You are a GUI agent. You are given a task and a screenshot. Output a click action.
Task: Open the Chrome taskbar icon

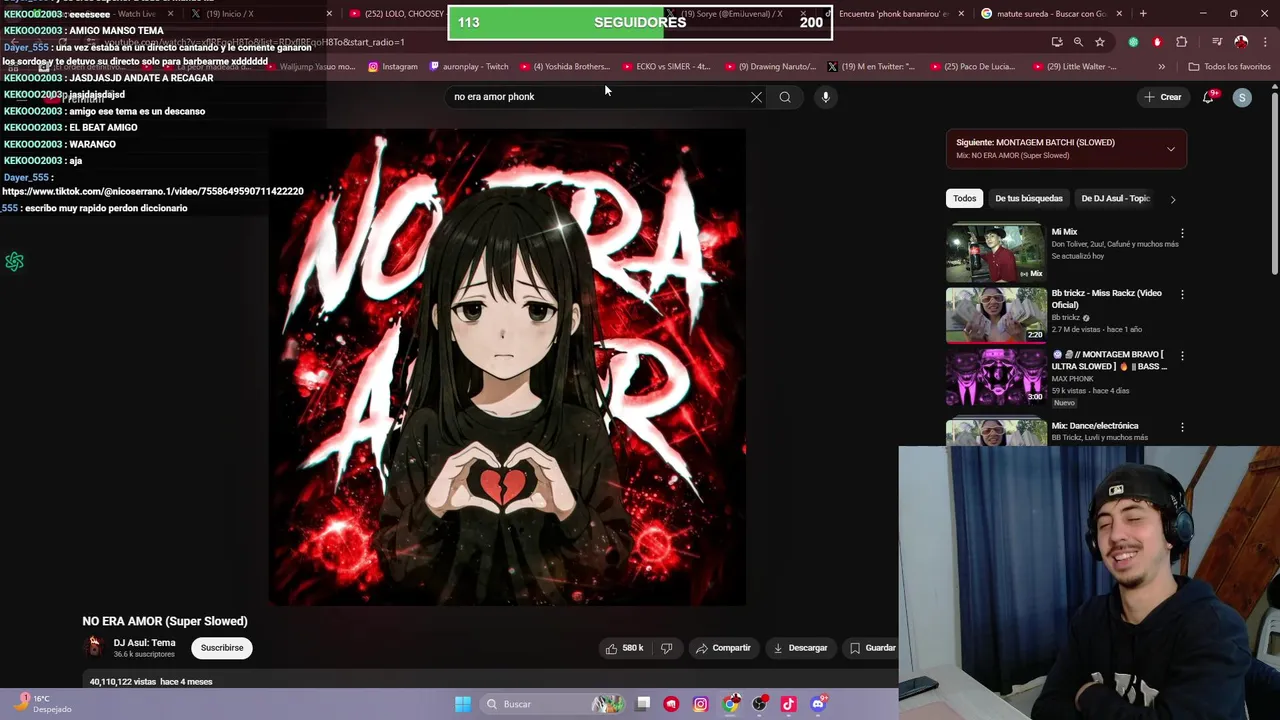tap(731, 704)
